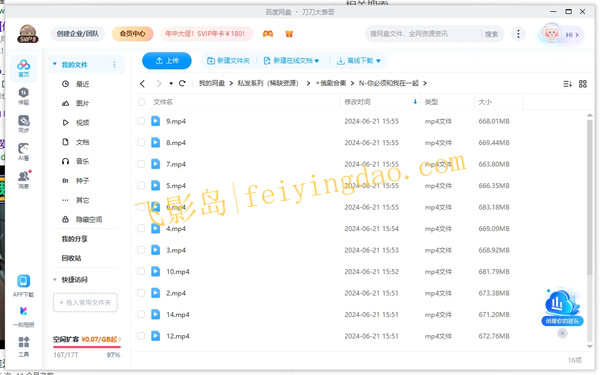Image resolution: width=600 pixels, height=375 pixels.
Task: Open the 文档 documents category
Action: pyautogui.click(x=75, y=142)
